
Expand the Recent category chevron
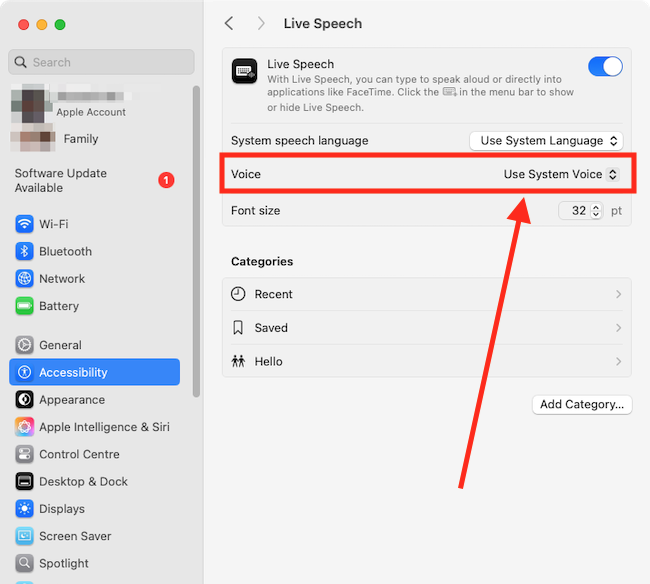tap(618, 294)
